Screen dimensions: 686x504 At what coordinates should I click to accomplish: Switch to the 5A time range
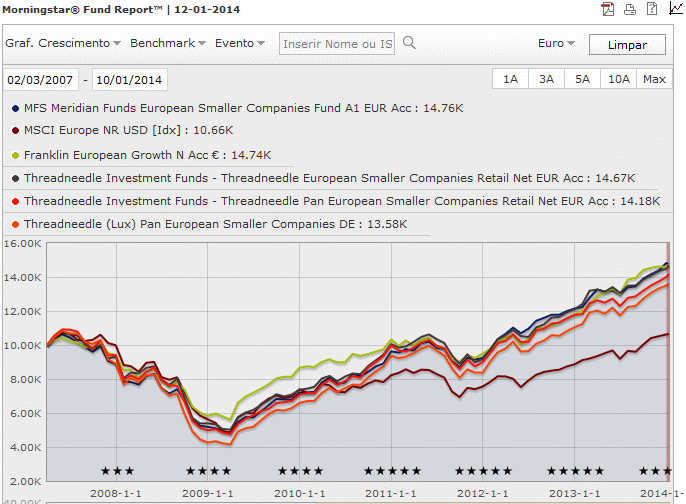pyautogui.click(x=582, y=79)
